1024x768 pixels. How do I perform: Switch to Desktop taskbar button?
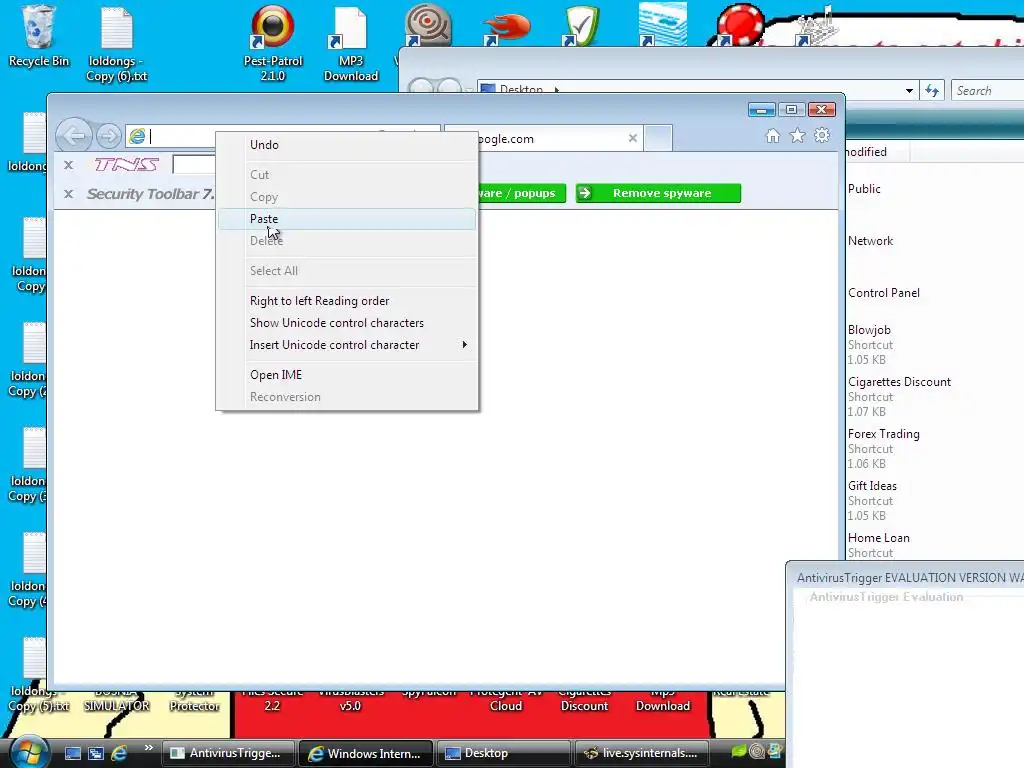click(503, 753)
